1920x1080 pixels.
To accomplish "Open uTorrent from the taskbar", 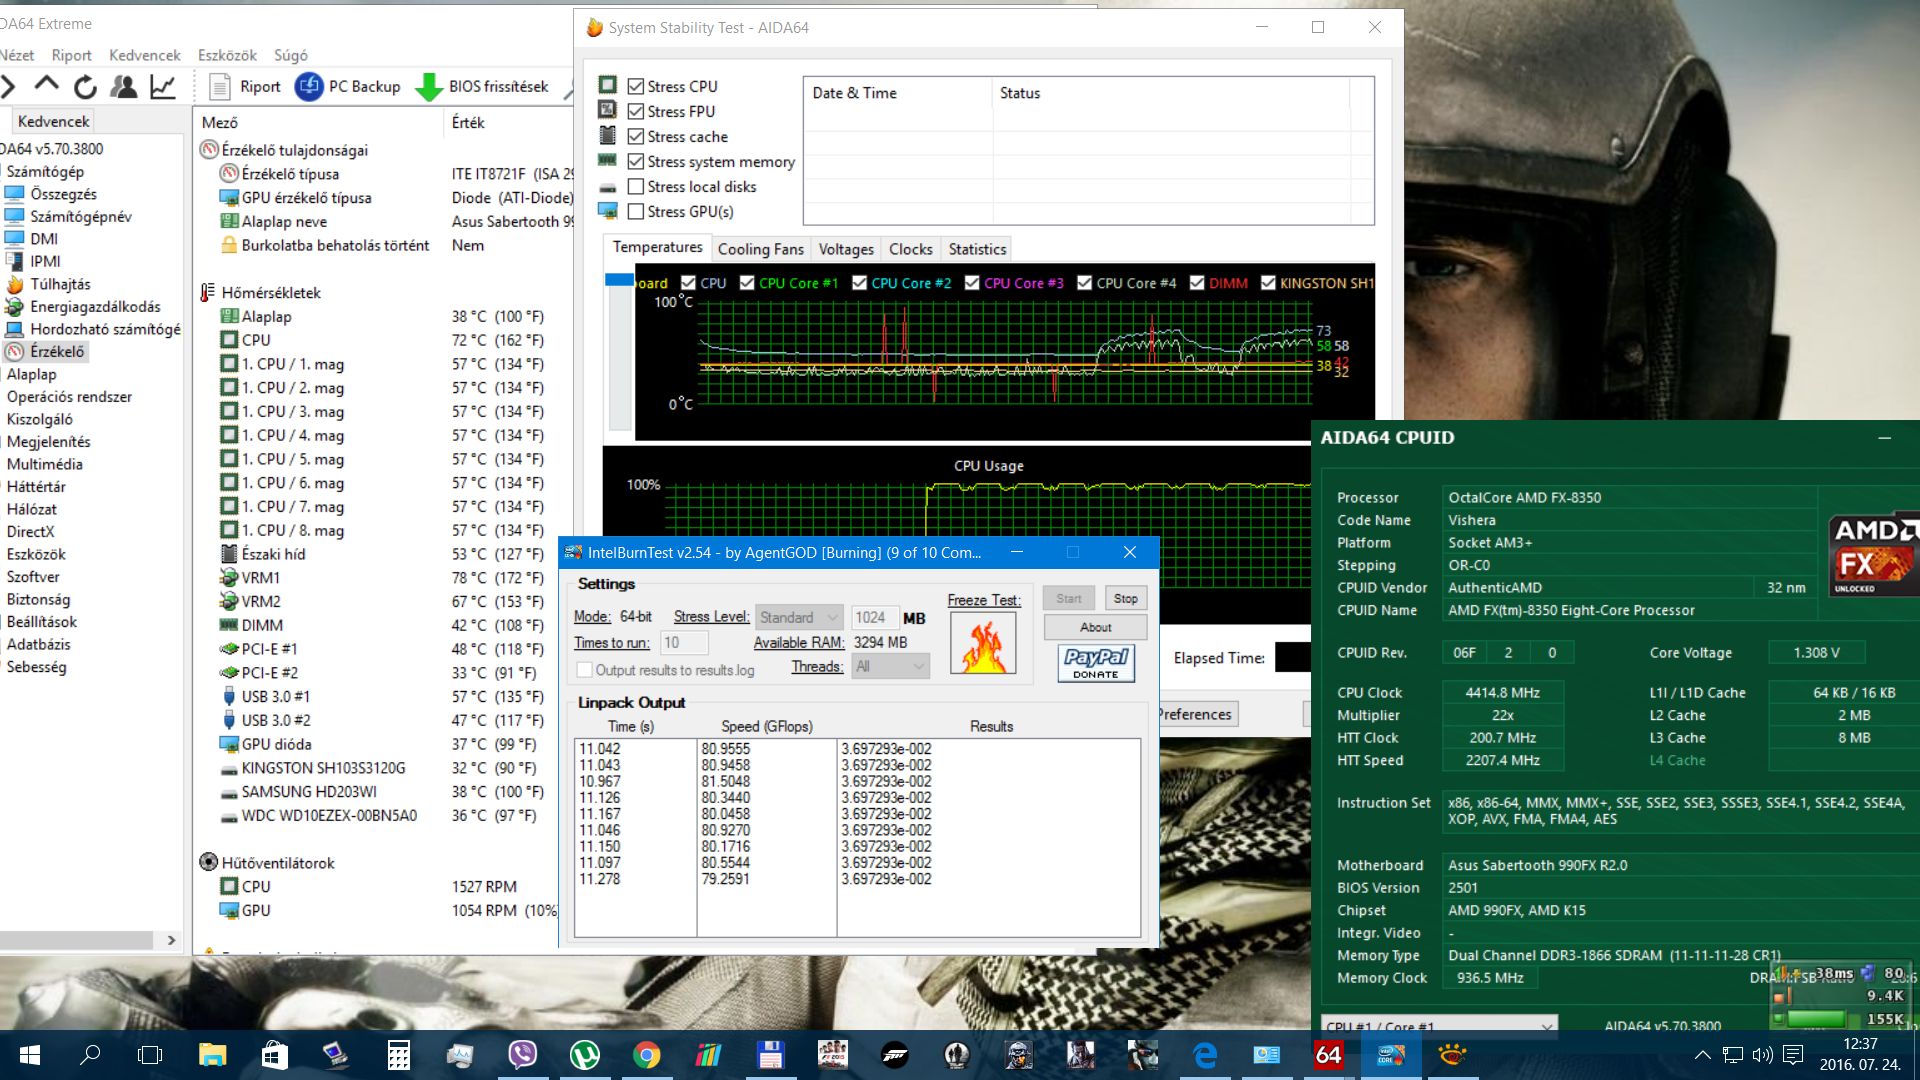I will (x=584, y=1055).
